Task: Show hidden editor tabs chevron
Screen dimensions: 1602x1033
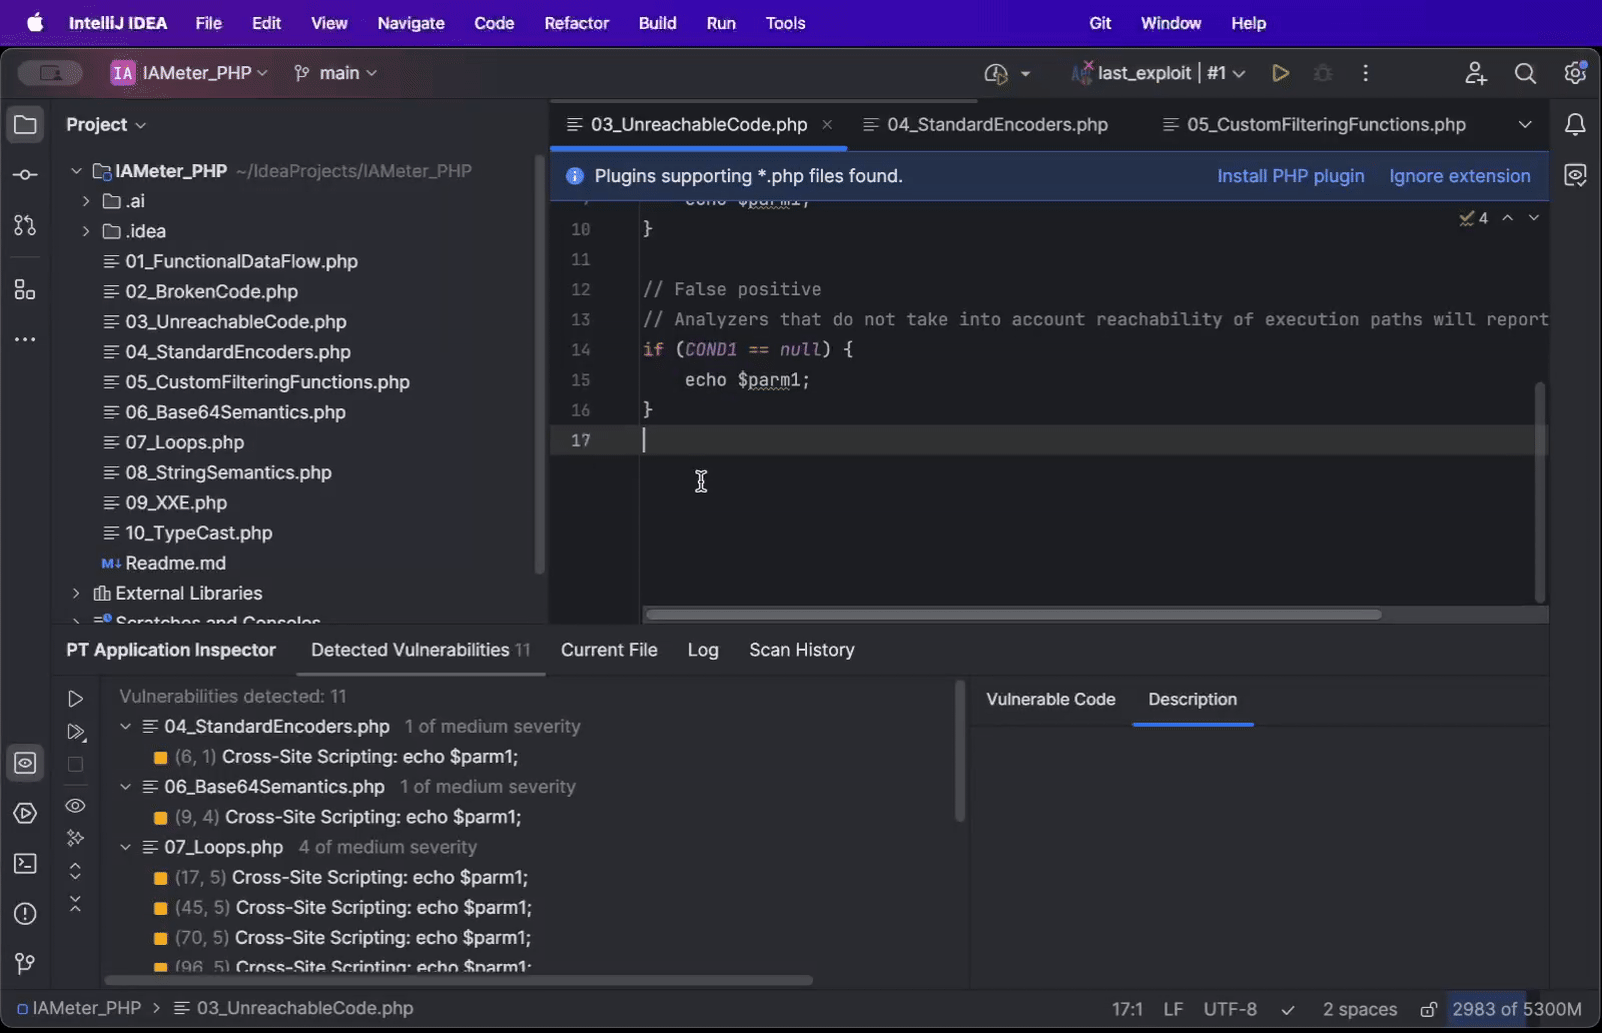Action: [x=1525, y=125]
